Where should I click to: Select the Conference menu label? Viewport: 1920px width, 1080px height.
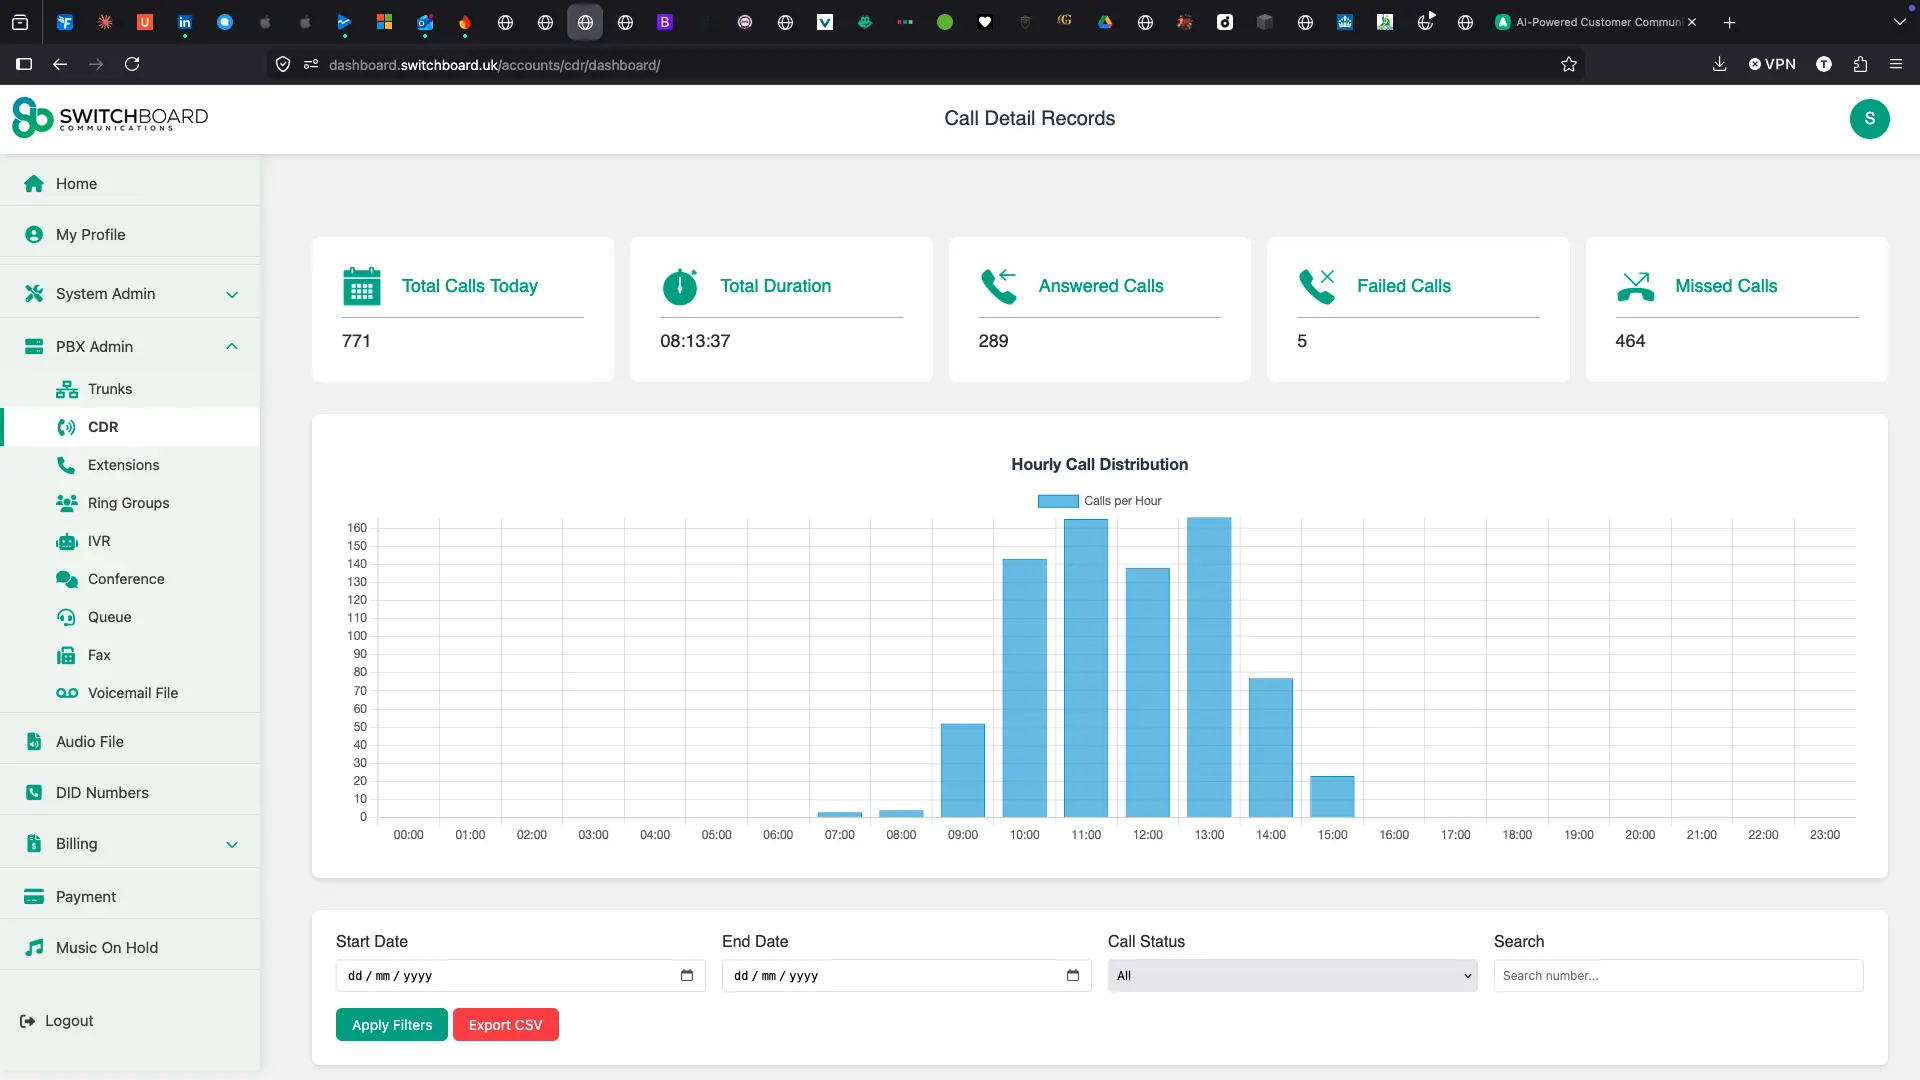click(x=126, y=579)
